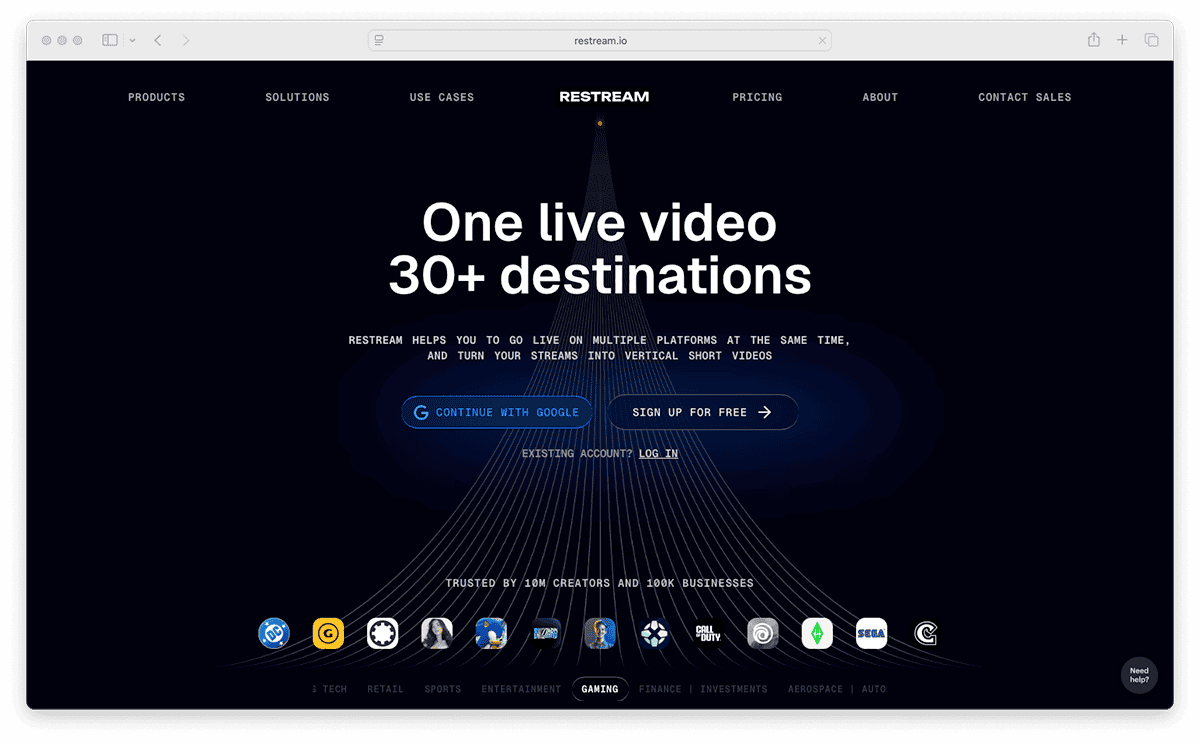
Task: Click the DC Comics logo icon
Action: (274, 633)
